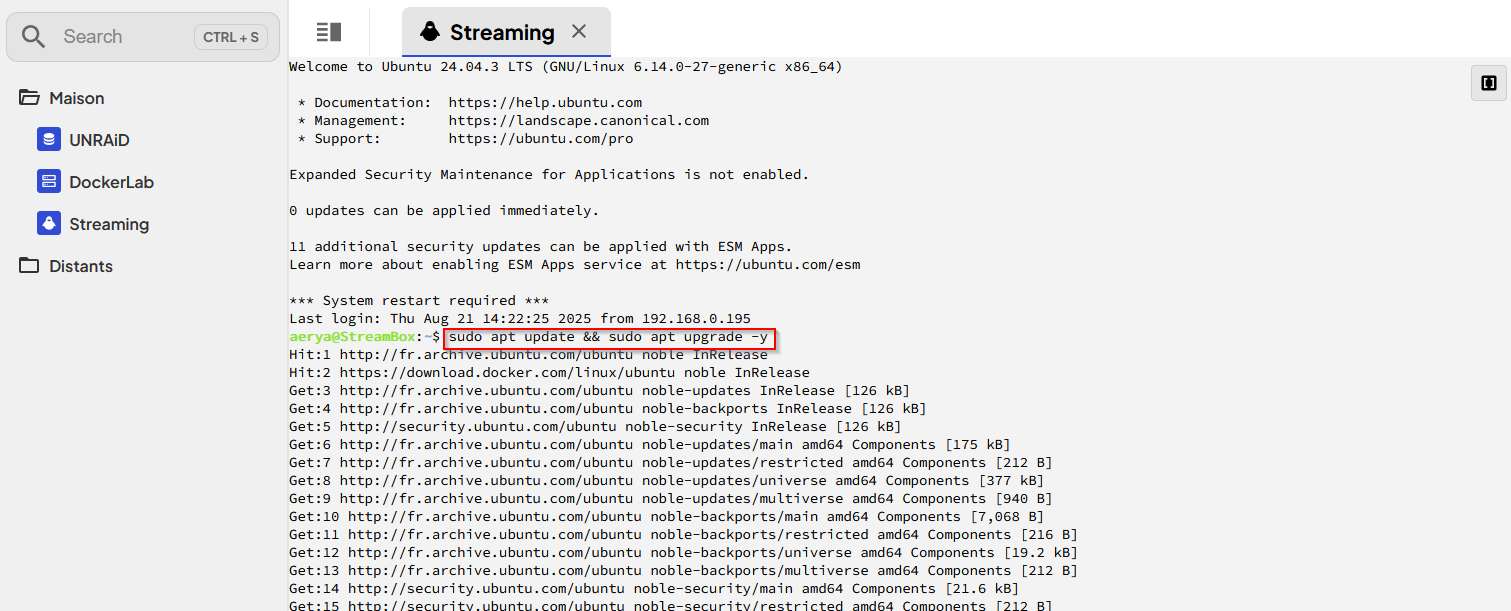Screen dimensions: 1511x611
Task: Click the 'Get:13' noble-backports/multiverse line
Action: pos(684,570)
